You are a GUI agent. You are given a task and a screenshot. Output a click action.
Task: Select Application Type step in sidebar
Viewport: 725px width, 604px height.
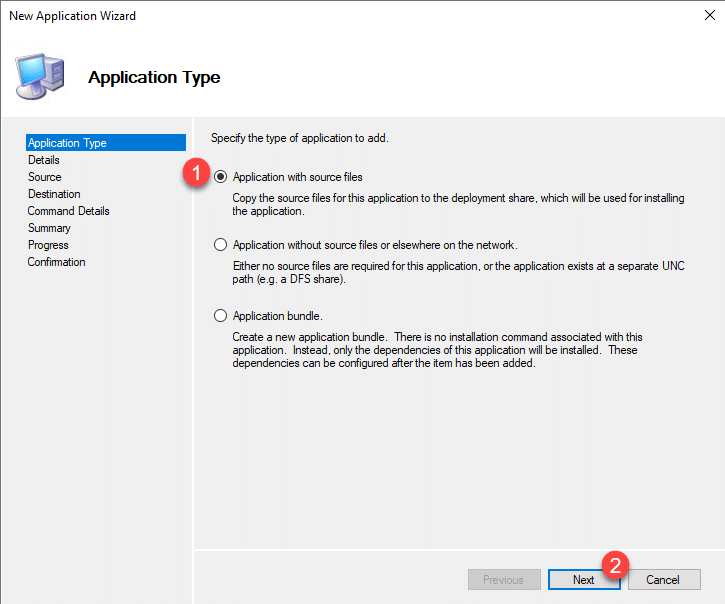point(67,143)
